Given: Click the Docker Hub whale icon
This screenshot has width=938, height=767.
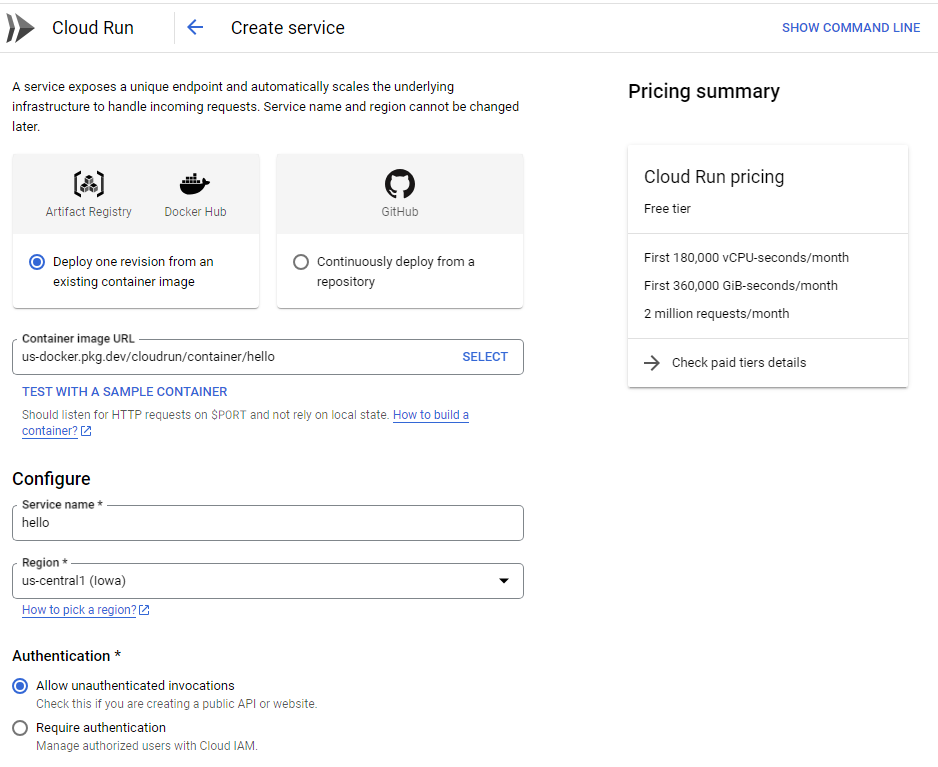Looking at the screenshot, I should click(195, 184).
